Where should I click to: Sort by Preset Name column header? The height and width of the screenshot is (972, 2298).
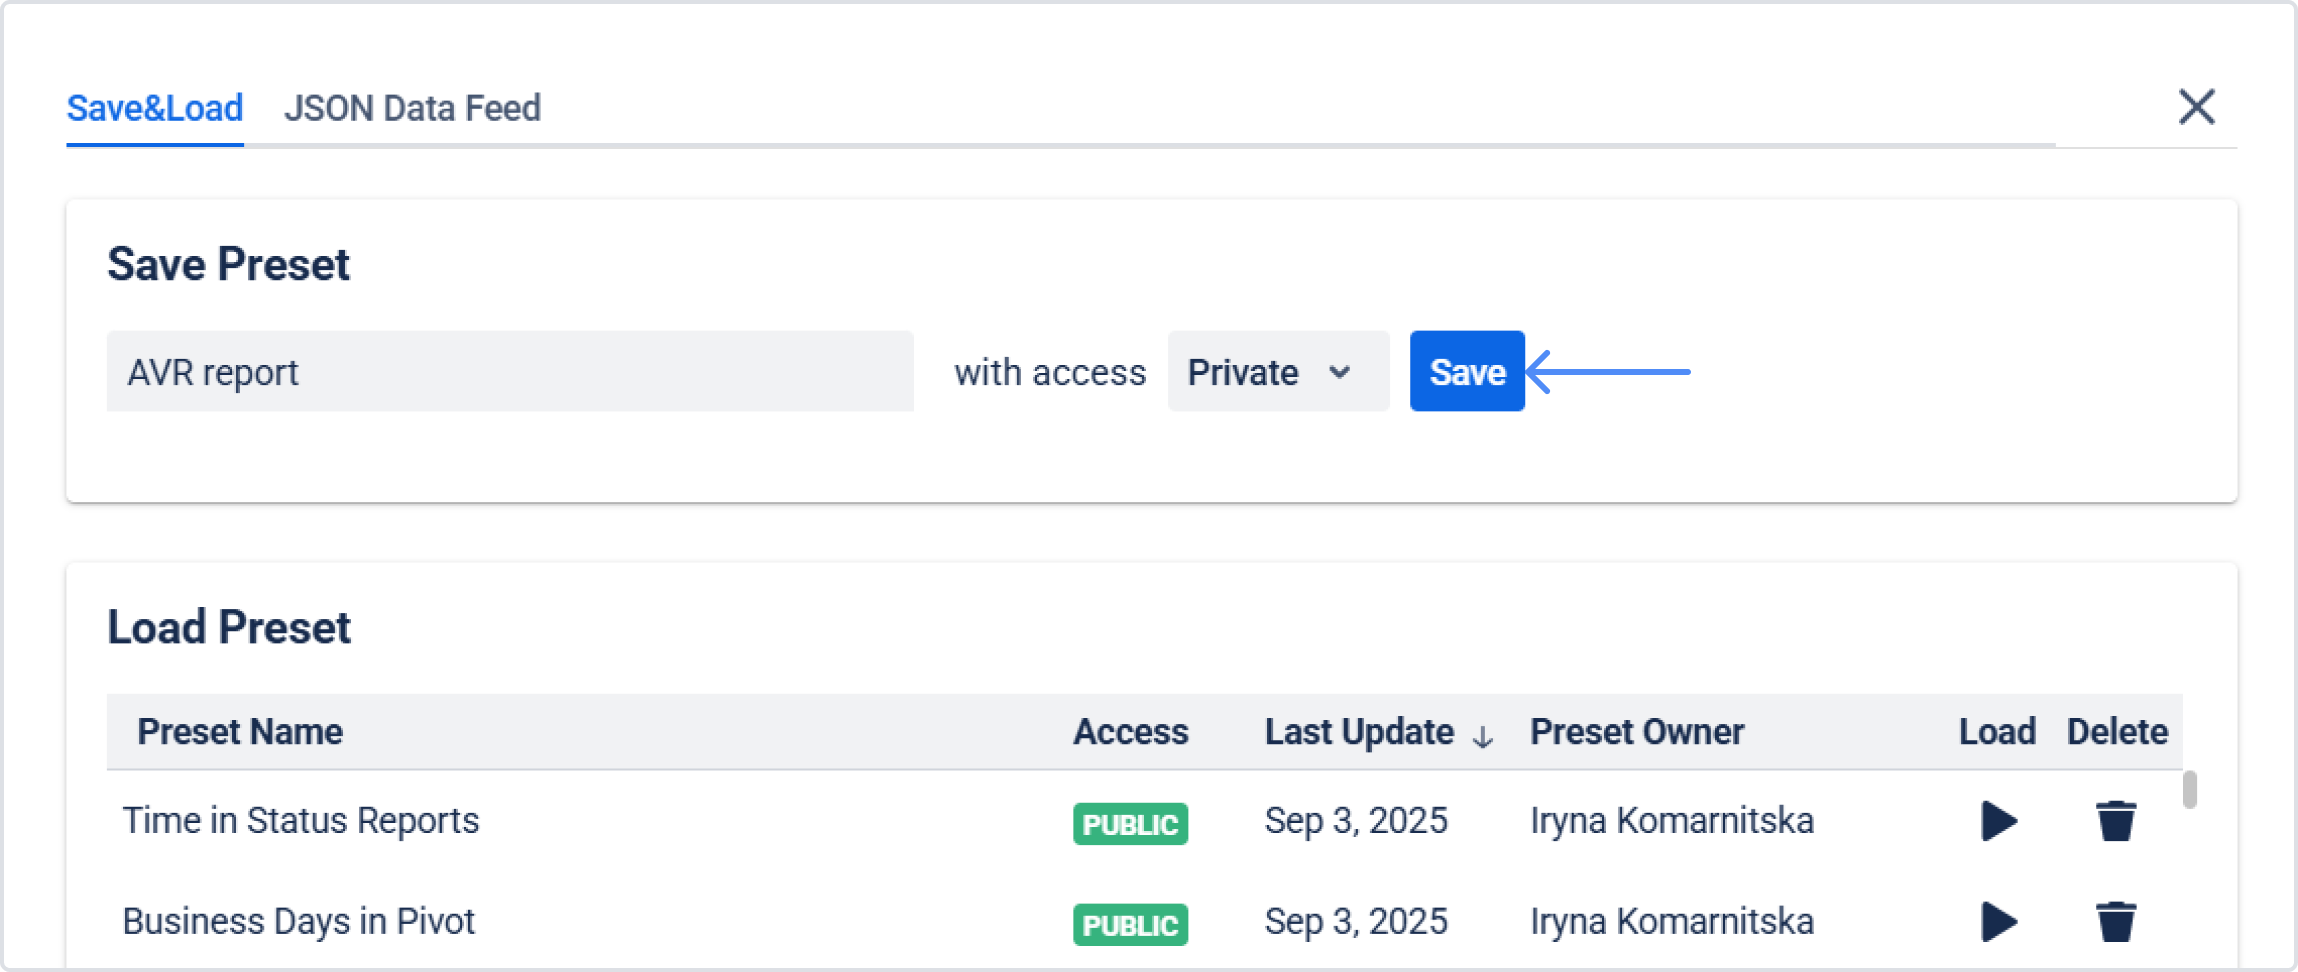(240, 732)
